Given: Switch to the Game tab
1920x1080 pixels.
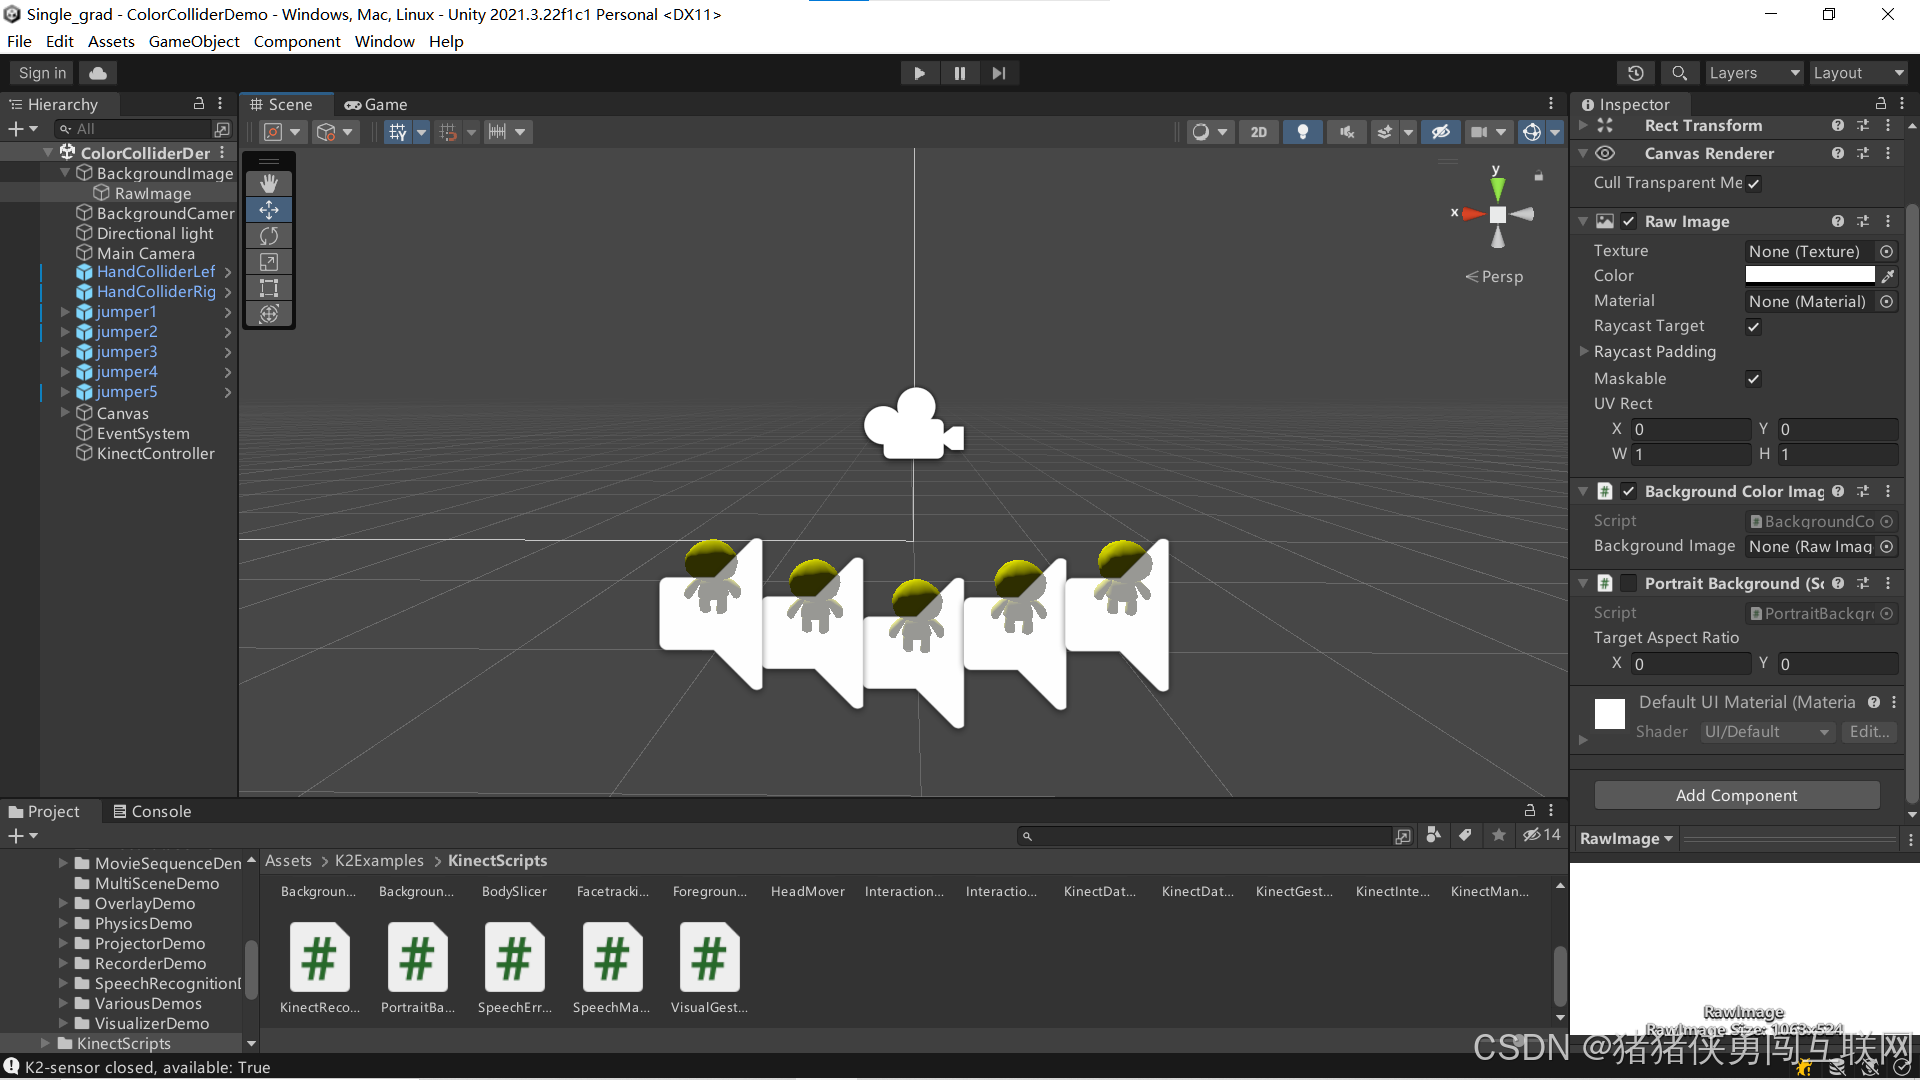Looking at the screenshot, I should click(376, 104).
